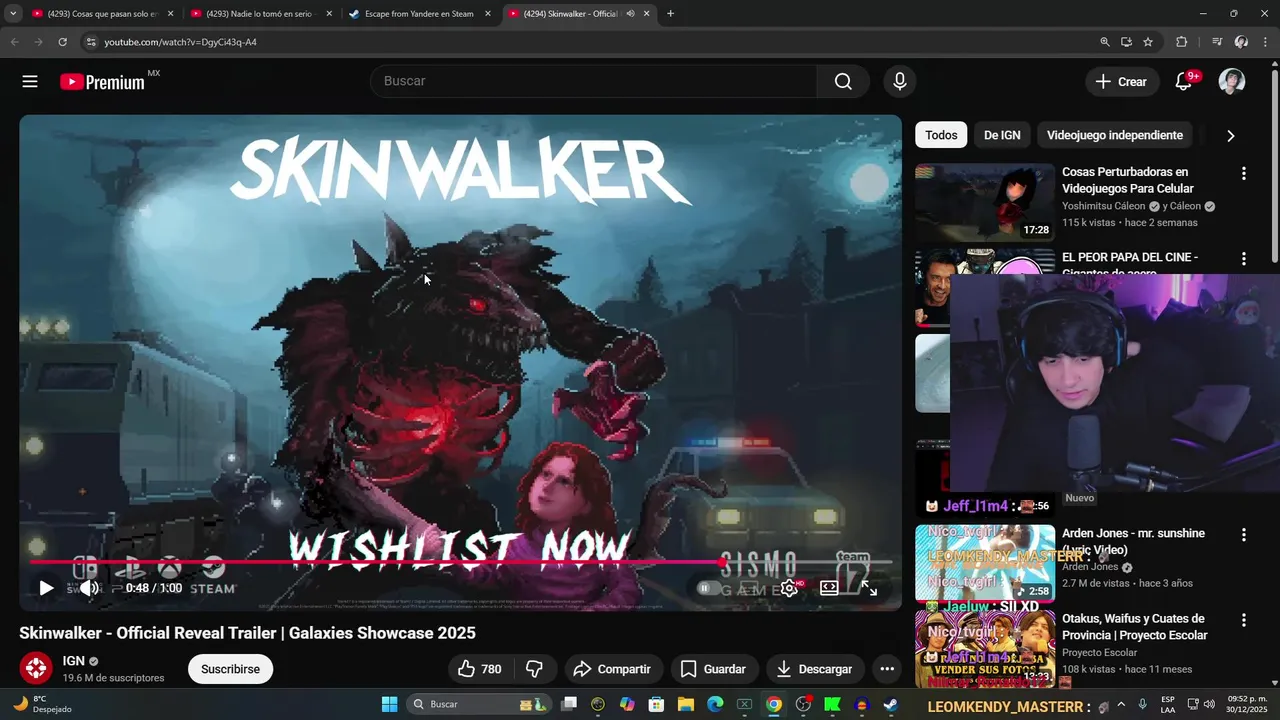Open a new browser tab
Image resolution: width=1280 pixels, height=720 pixels.
(x=670, y=14)
